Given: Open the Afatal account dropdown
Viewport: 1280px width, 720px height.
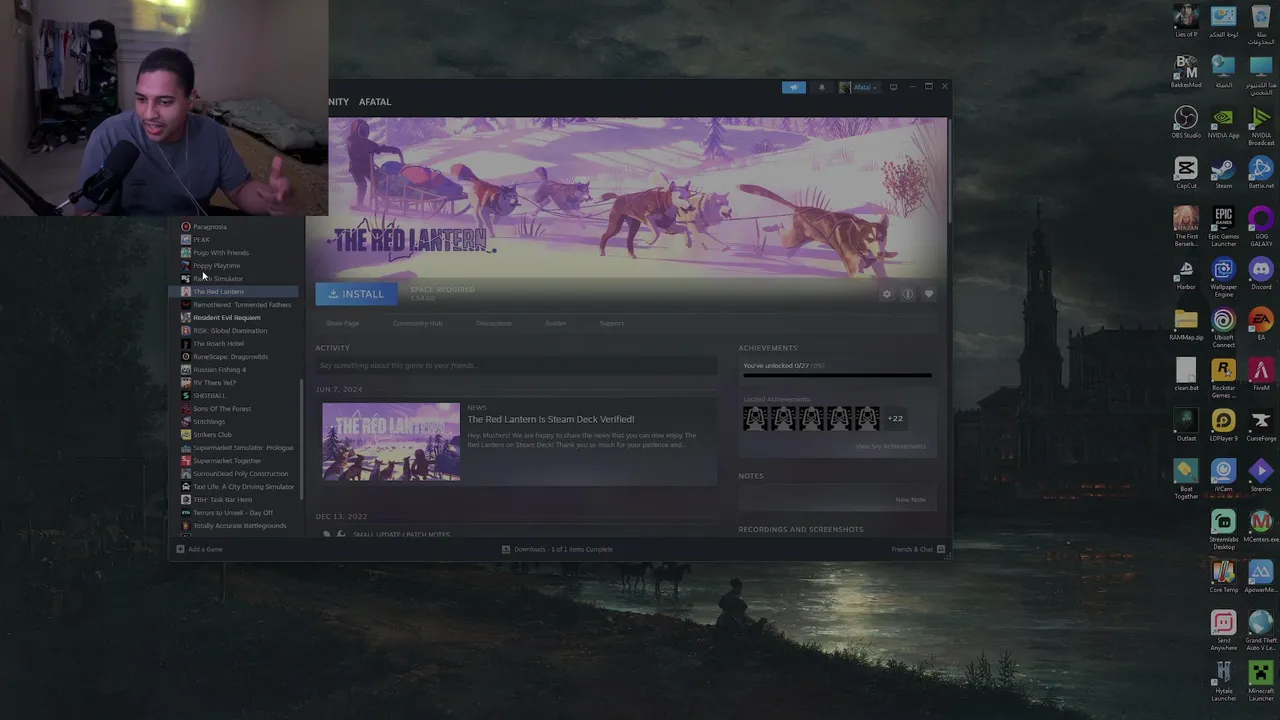Looking at the screenshot, I should click(859, 87).
